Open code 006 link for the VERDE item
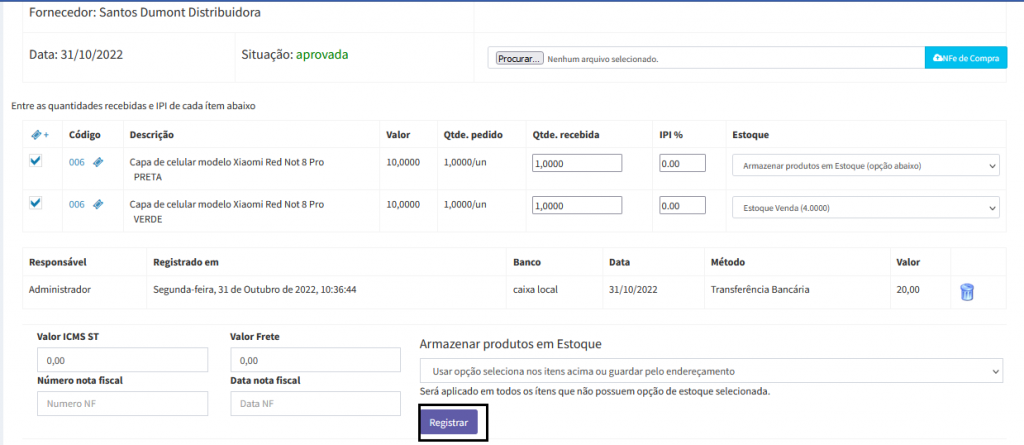Image resolution: width=1024 pixels, height=445 pixels. 76,204
